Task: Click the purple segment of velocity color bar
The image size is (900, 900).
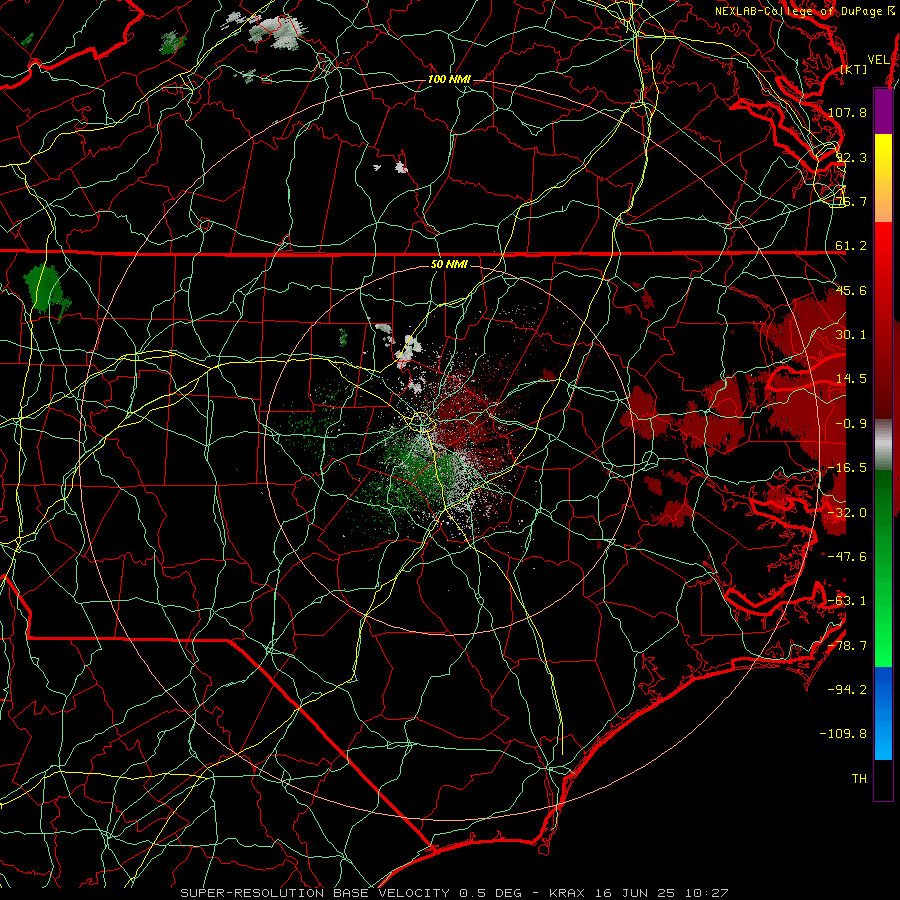Action: coord(883,111)
